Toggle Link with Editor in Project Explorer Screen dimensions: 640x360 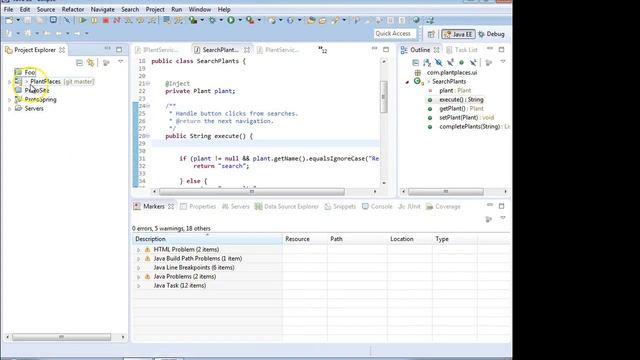click(x=91, y=62)
